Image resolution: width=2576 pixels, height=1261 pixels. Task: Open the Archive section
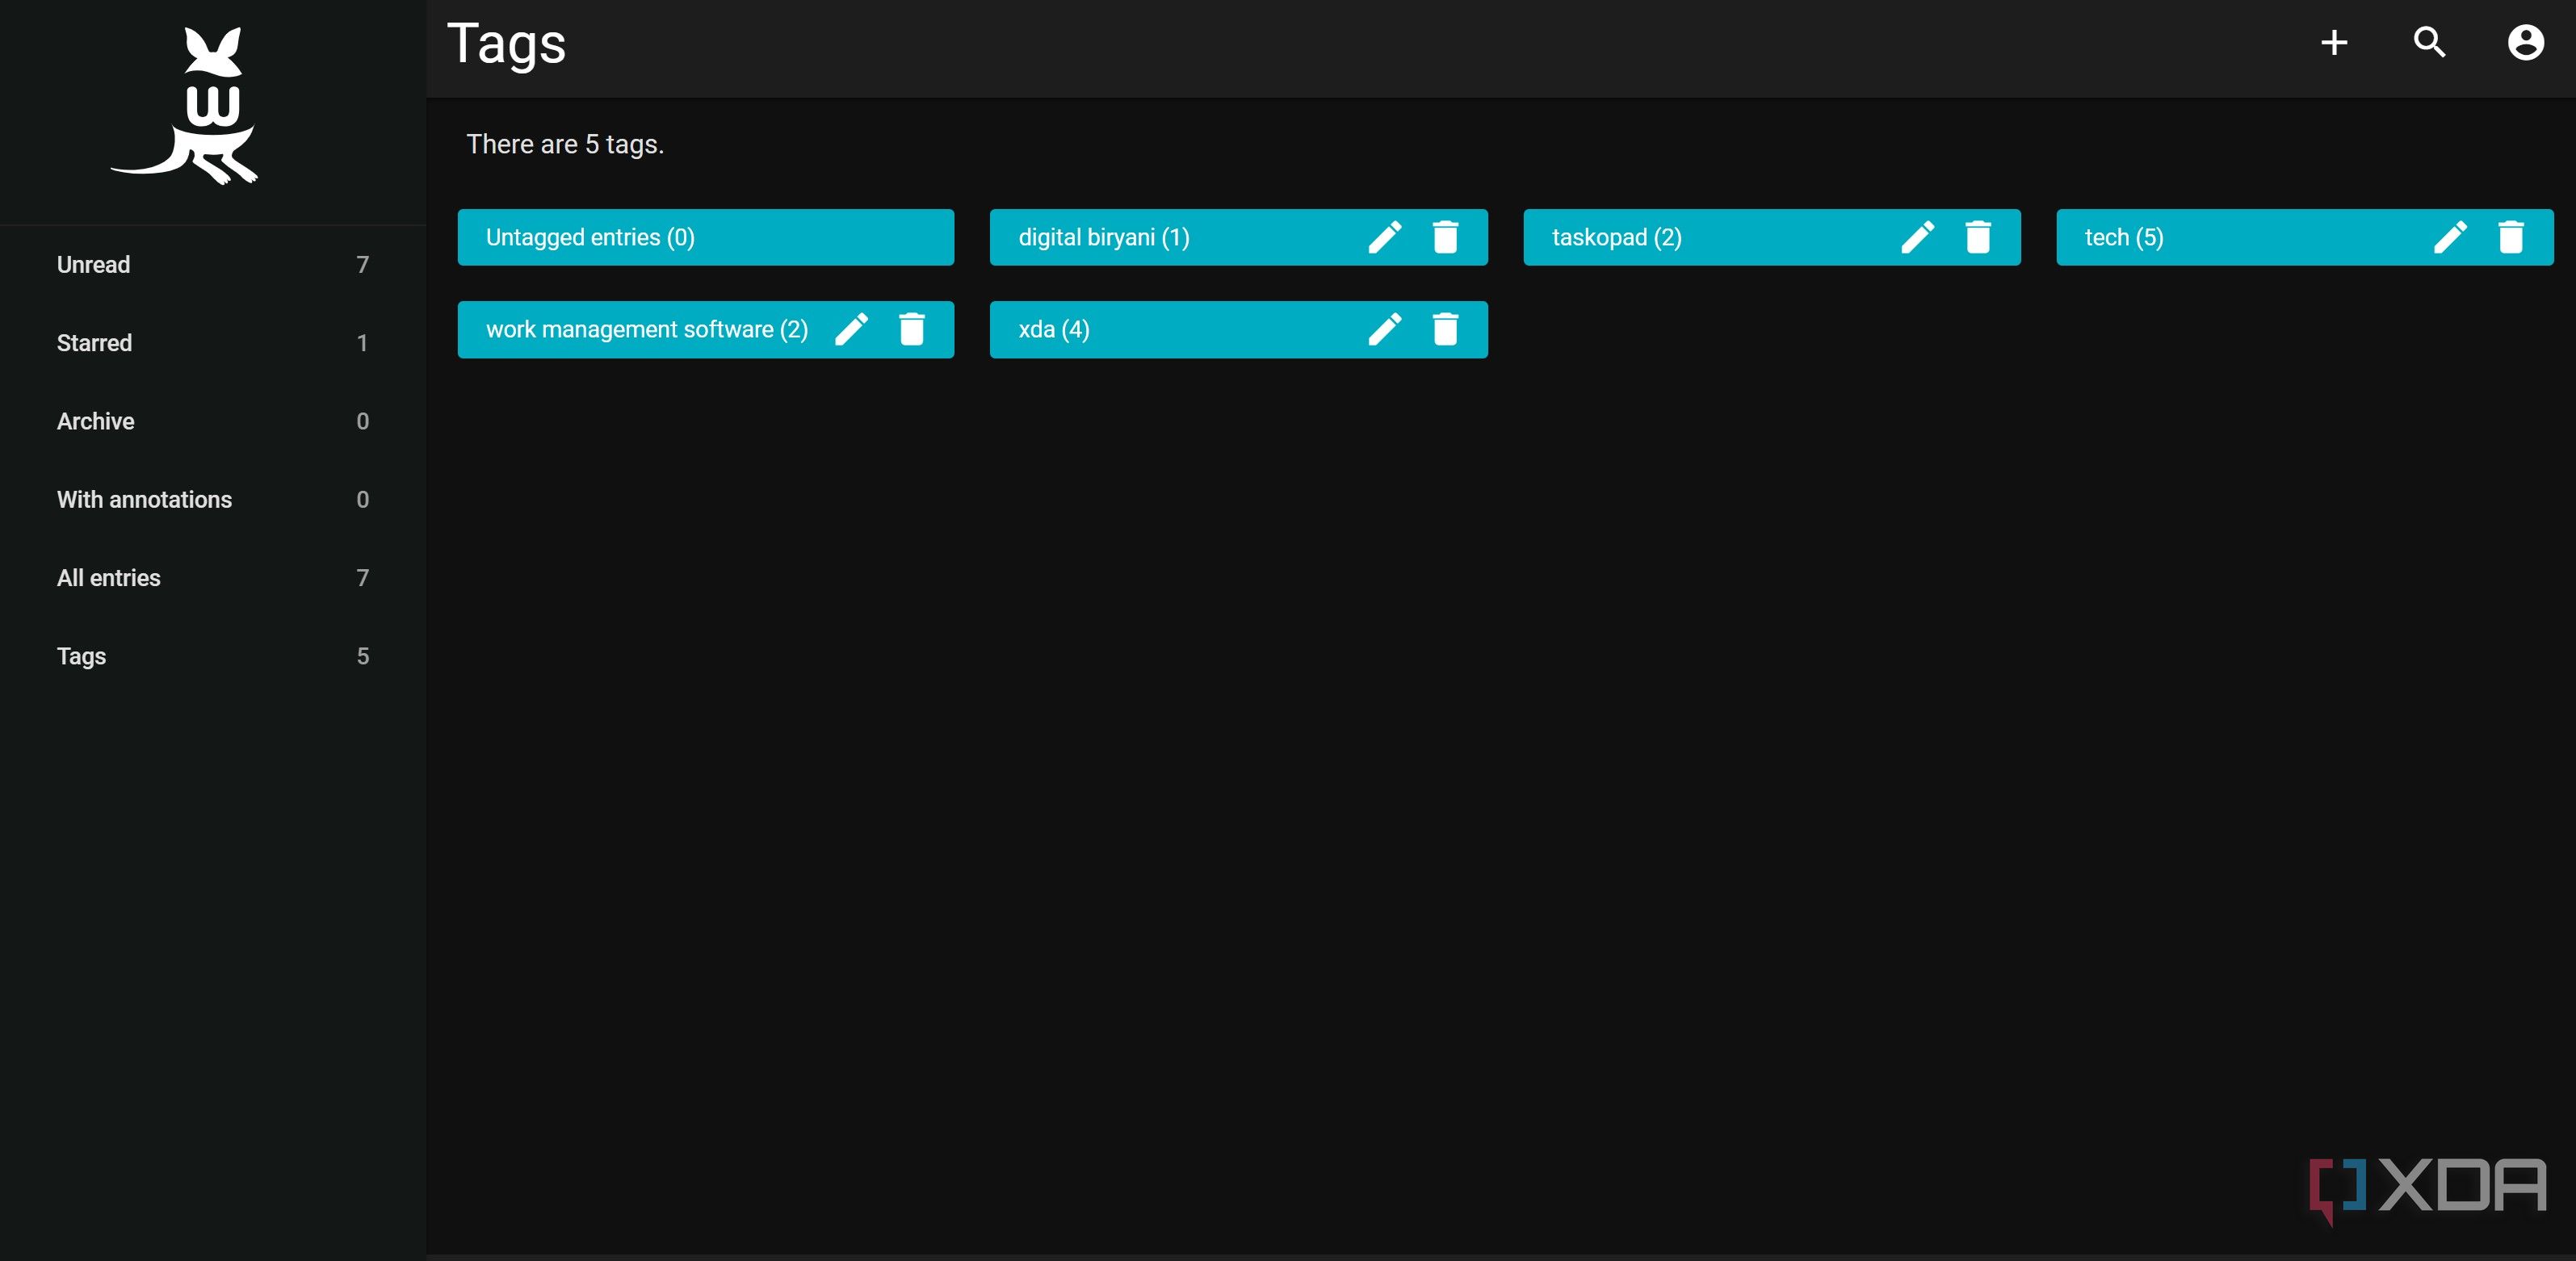(213, 421)
